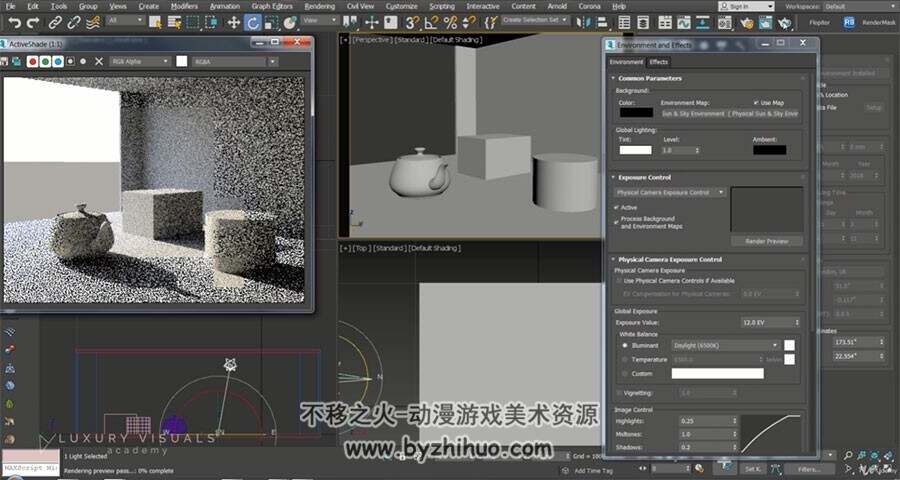Click the Render Preview button
Image resolution: width=900 pixels, height=480 pixels.
pos(766,241)
